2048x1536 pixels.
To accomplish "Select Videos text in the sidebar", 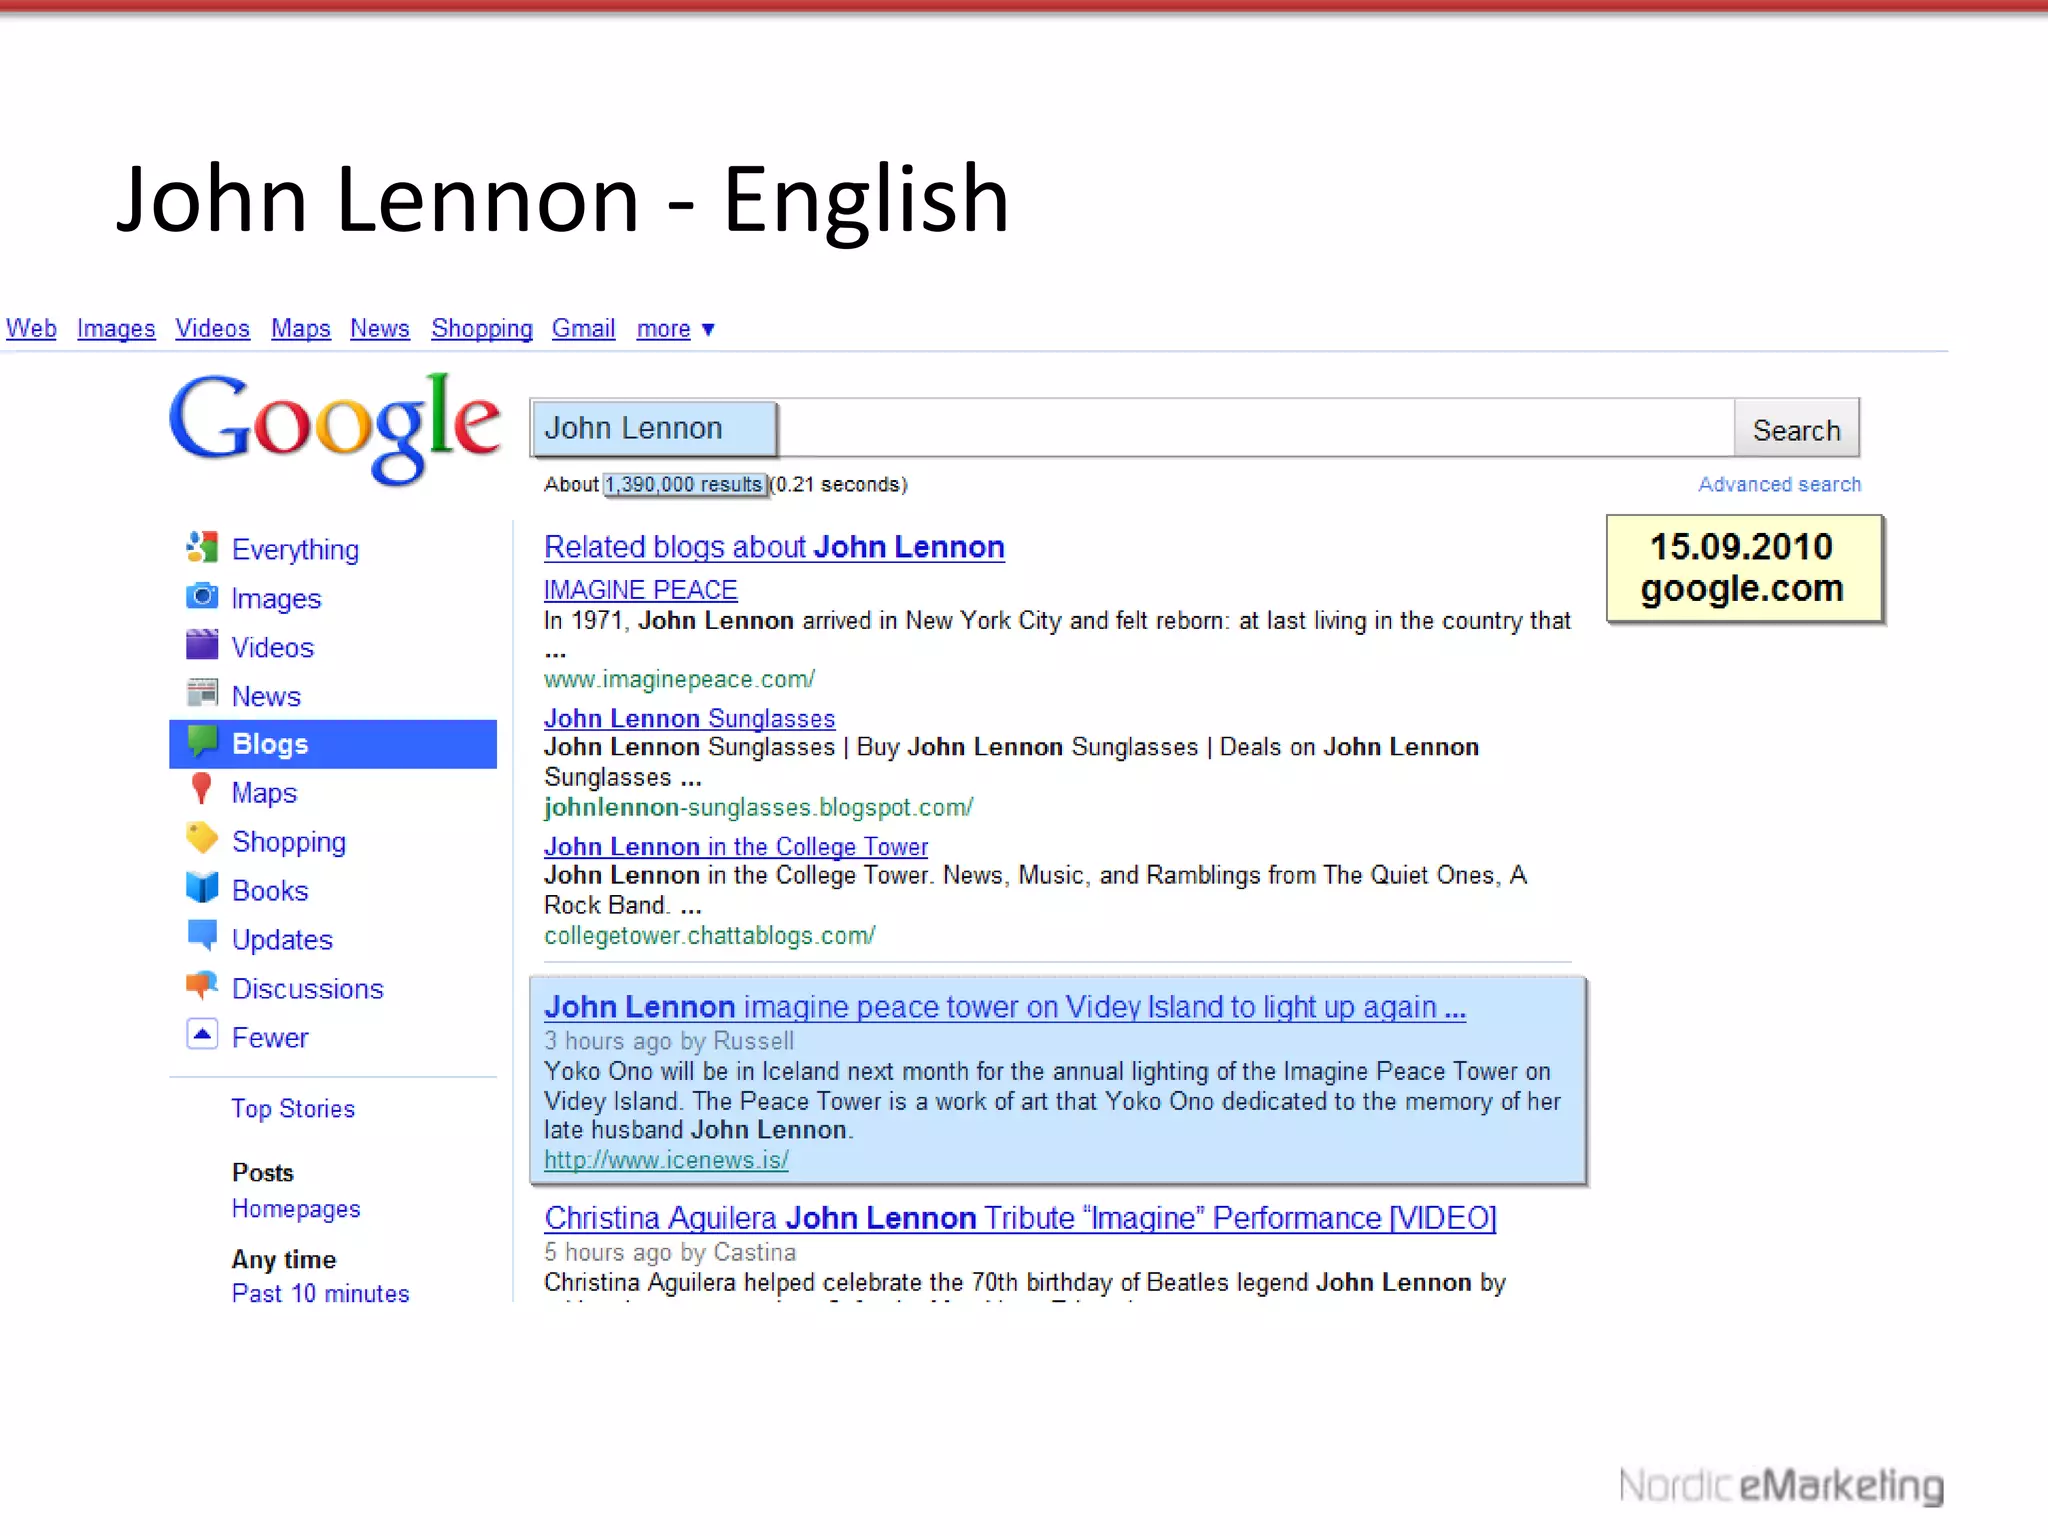I will tap(273, 647).
